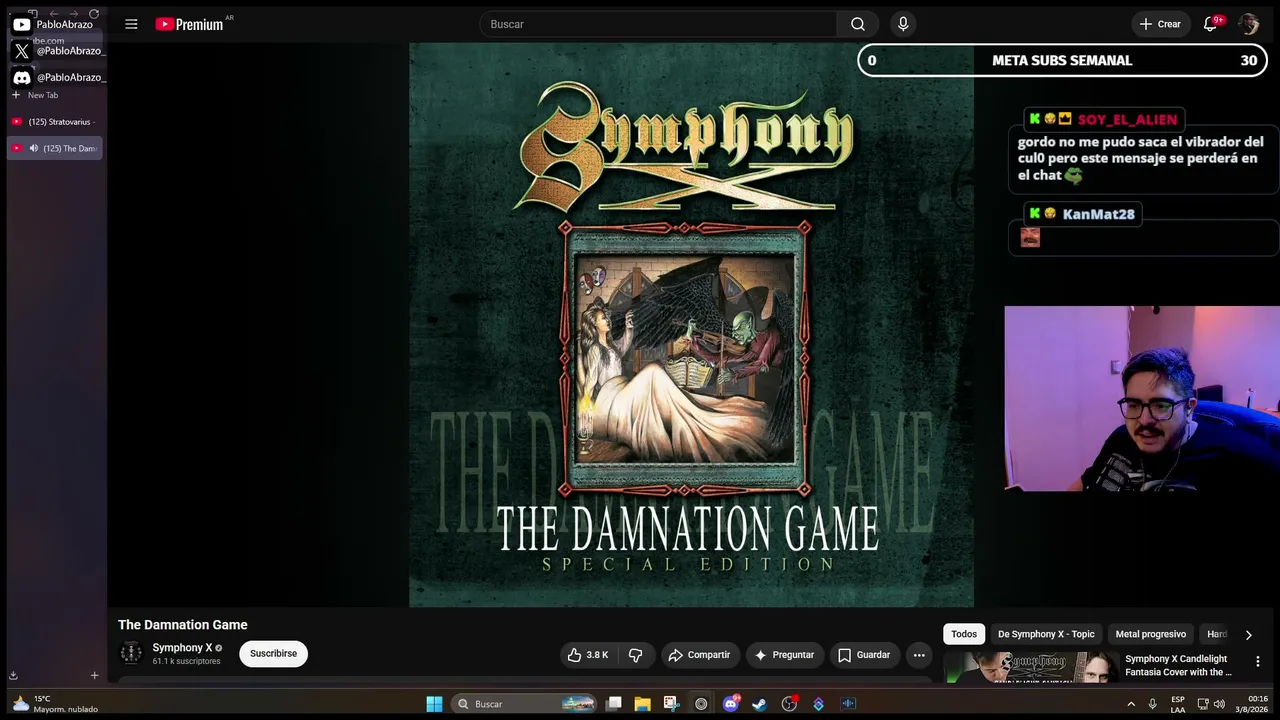This screenshot has width=1280, height=720.
Task: Click the Suscribirse button
Action: click(273, 654)
